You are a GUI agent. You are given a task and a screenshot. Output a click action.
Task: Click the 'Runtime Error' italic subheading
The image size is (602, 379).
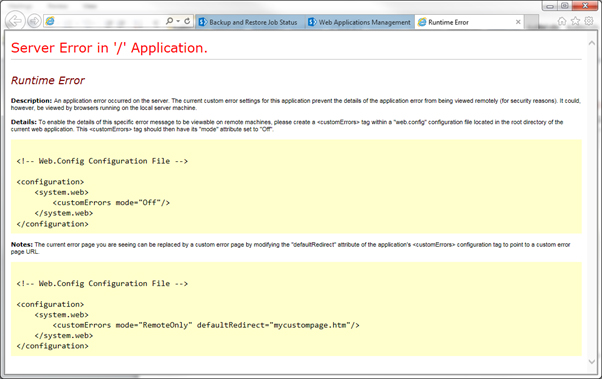48,80
